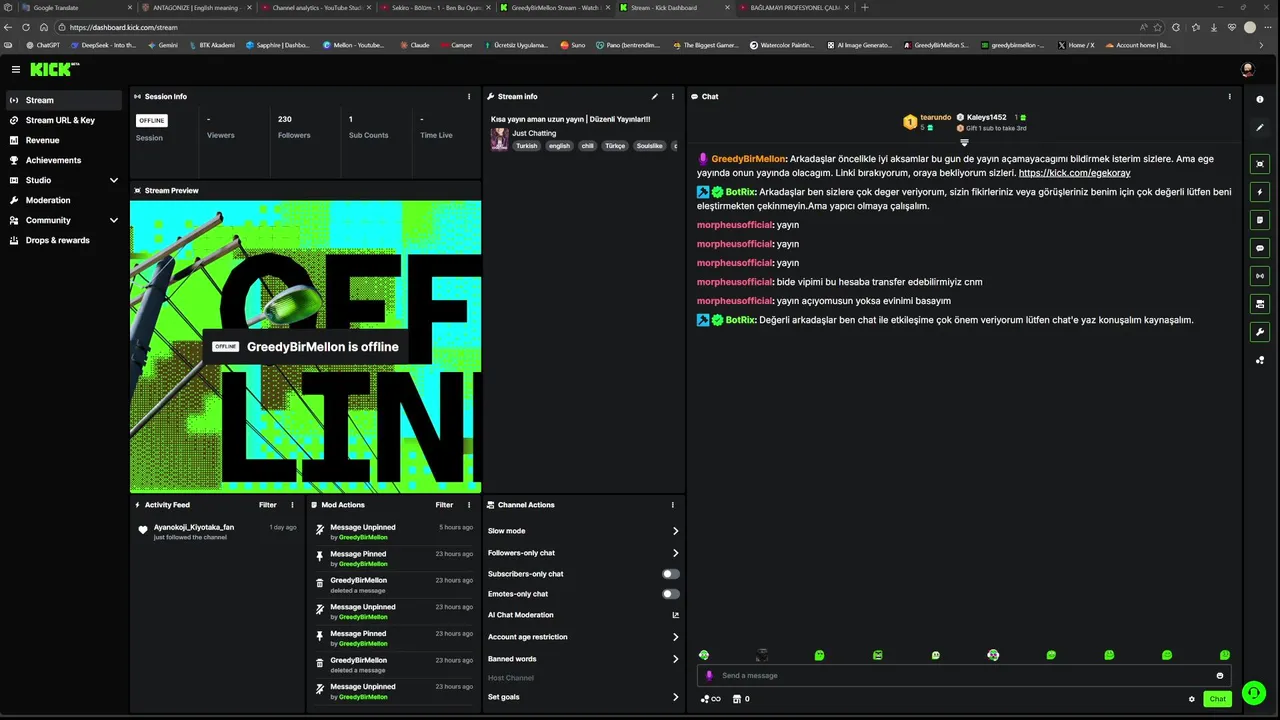This screenshot has width=1280, height=720.
Task: Select Stream in the left sidebar
Action: click(x=64, y=100)
